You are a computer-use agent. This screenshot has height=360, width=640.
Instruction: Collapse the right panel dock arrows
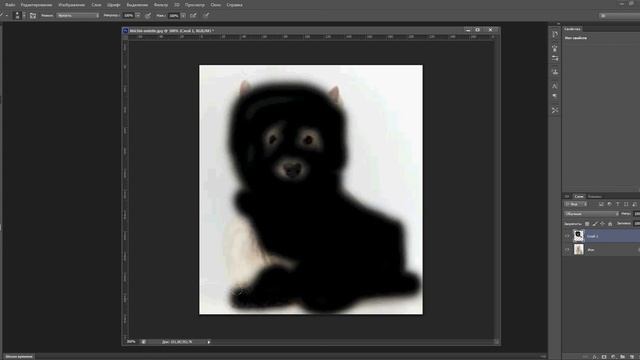point(558,24)
